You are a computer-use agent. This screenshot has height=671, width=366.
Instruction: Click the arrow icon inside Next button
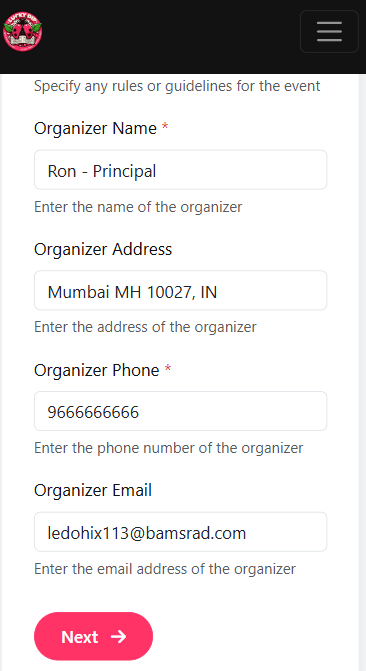(x=119, y=636)
